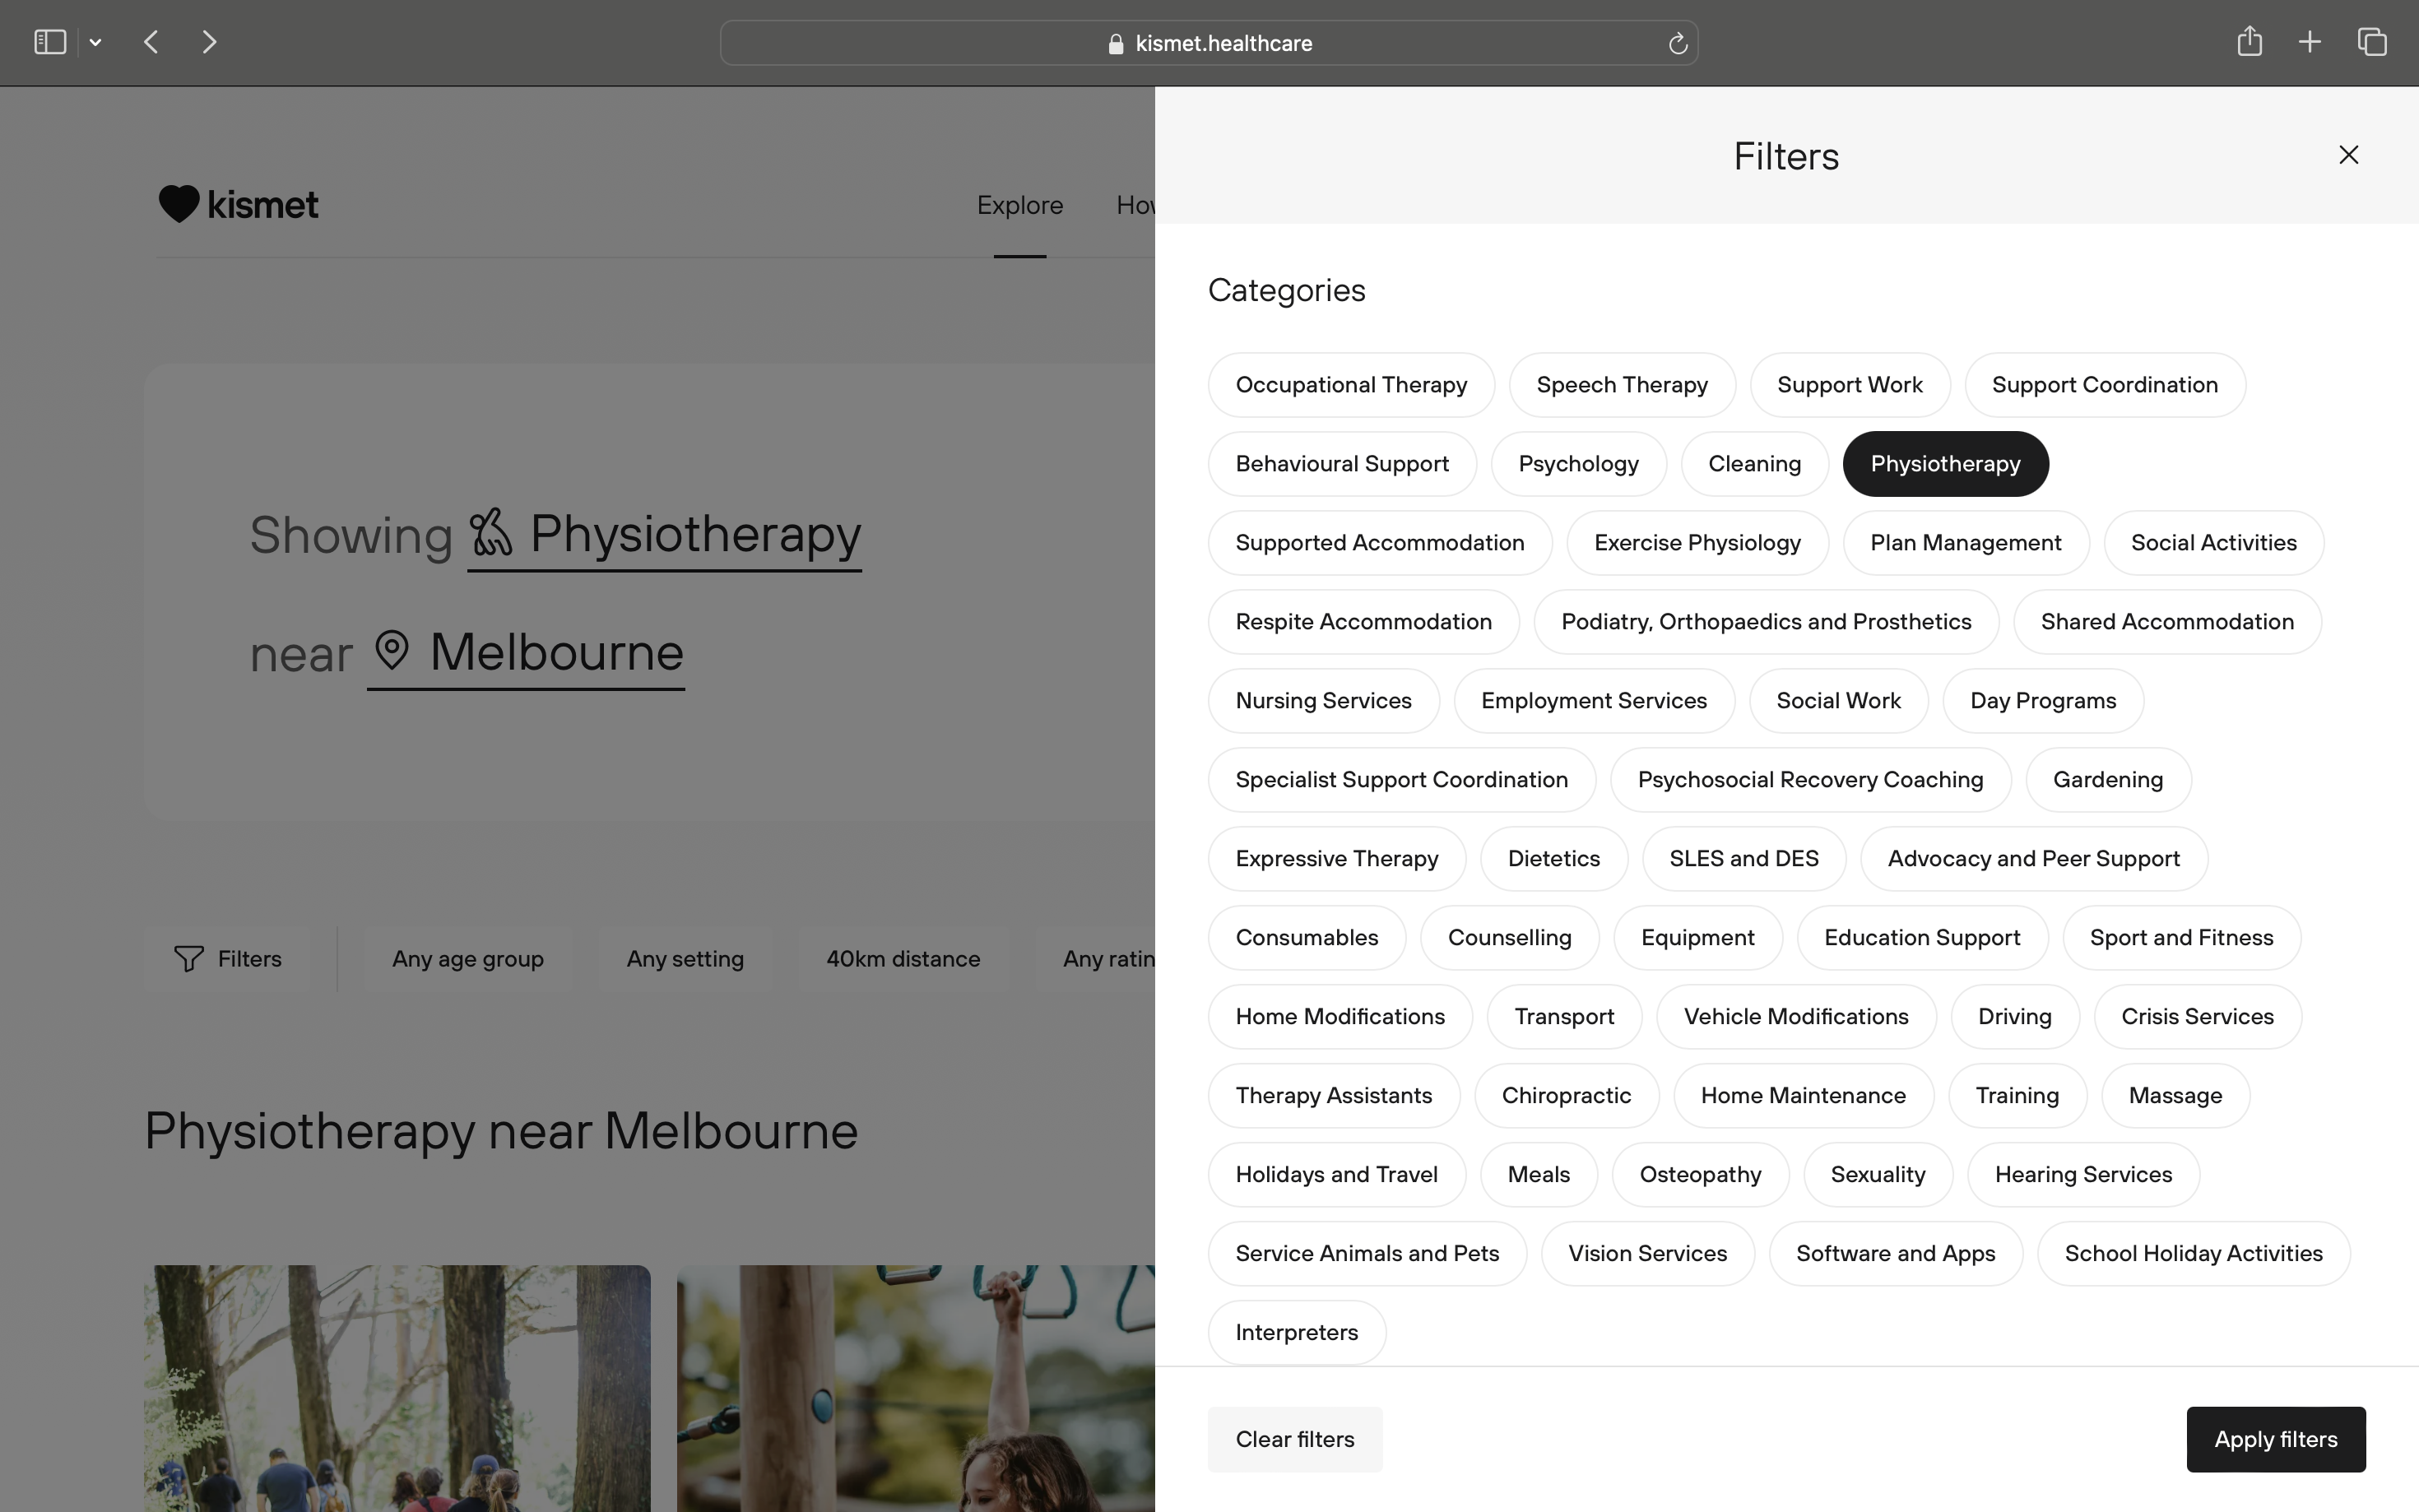Toggle the Support Coordination category
The width and height of the screenshot is (2419, 1512).
pos(2105,385)
